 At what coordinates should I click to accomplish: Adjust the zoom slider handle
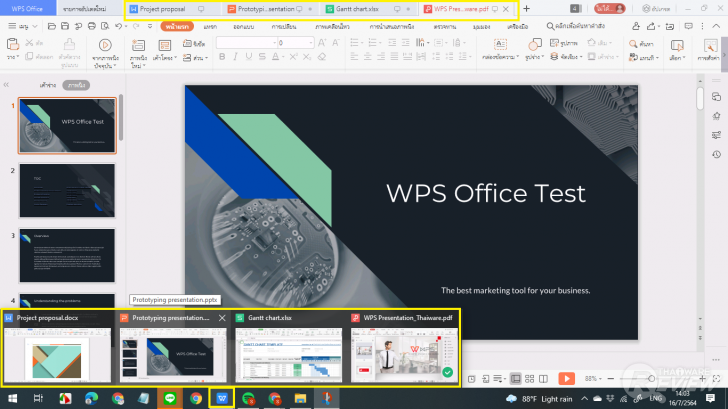pyautogui.click(x=651, y=379)
